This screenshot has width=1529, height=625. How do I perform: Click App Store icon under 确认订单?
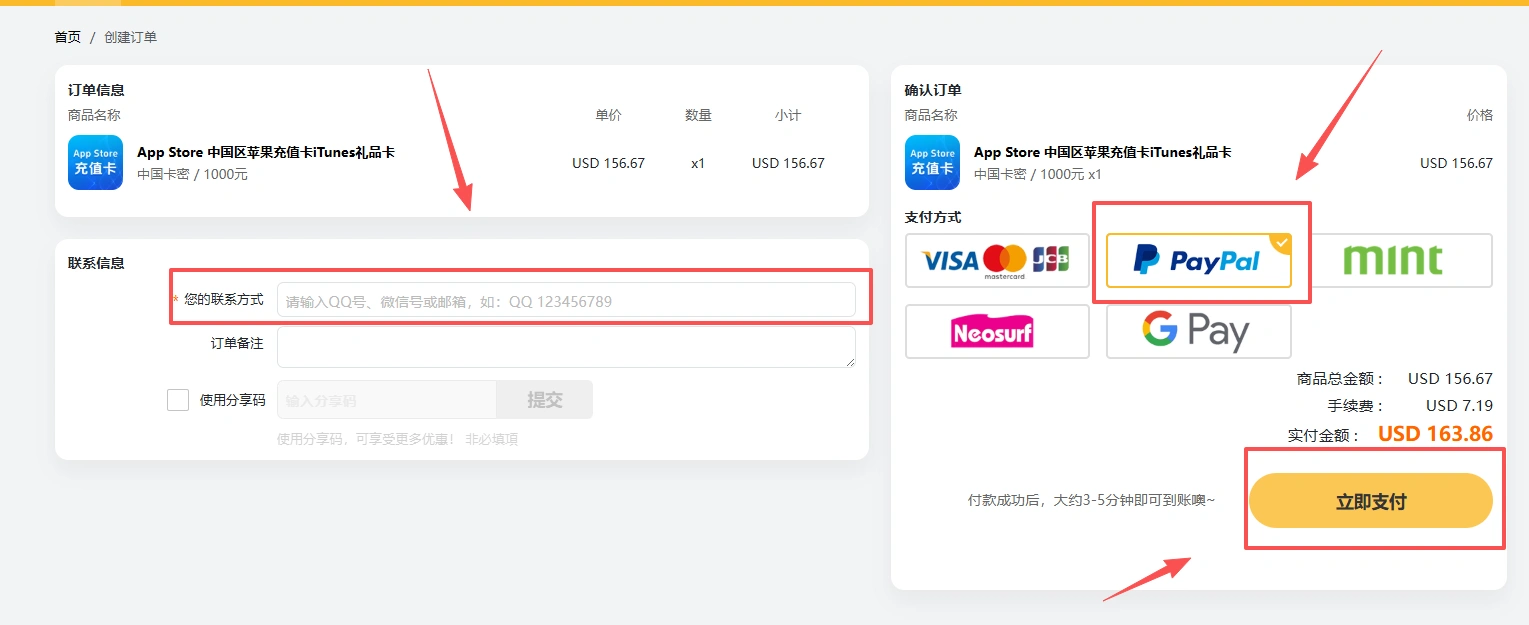pyautogui.click(x=932, y=162)
